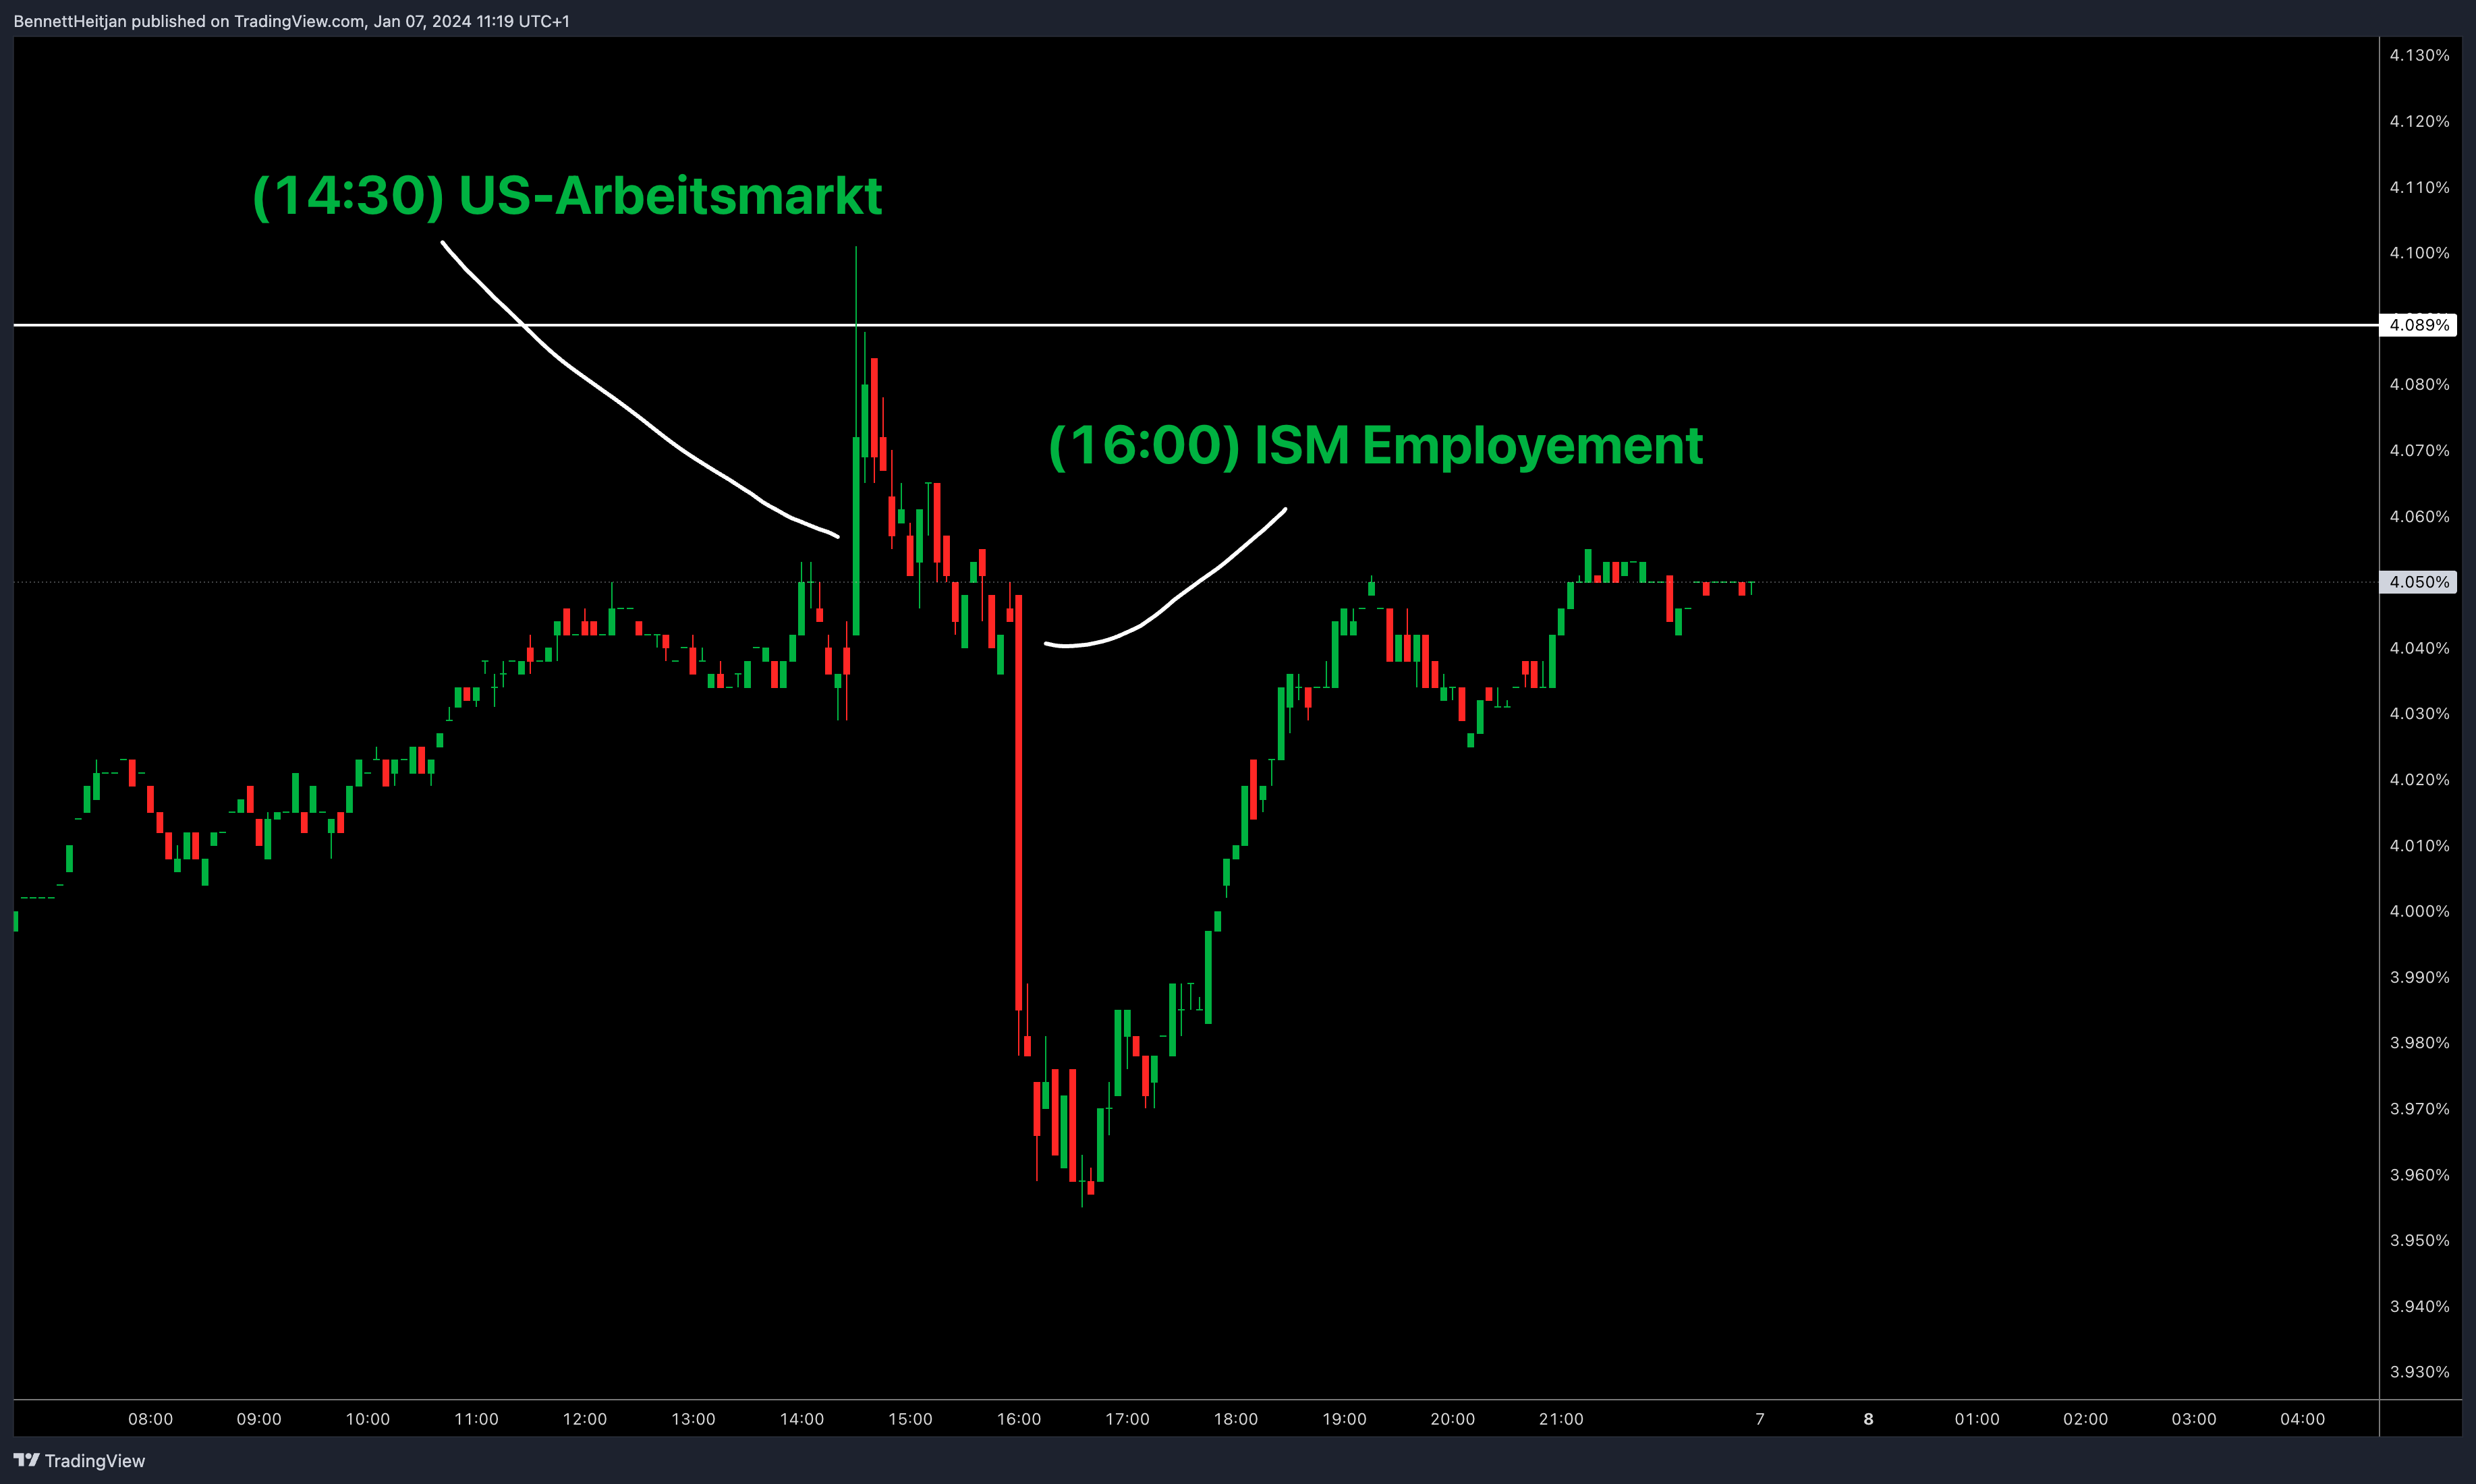Click the 08:00 time axis label
The image size is (2476, 1484).
[x=150, y=1419]
